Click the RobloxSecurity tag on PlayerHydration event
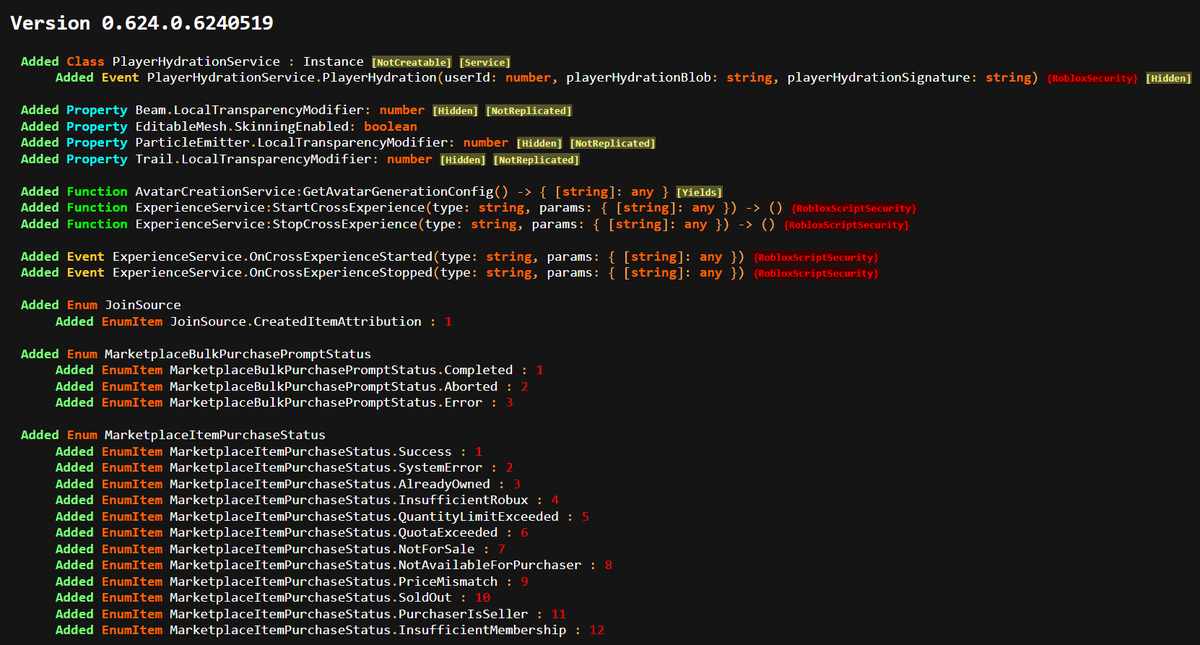The image size is (1200, 645). [1093, 78]
